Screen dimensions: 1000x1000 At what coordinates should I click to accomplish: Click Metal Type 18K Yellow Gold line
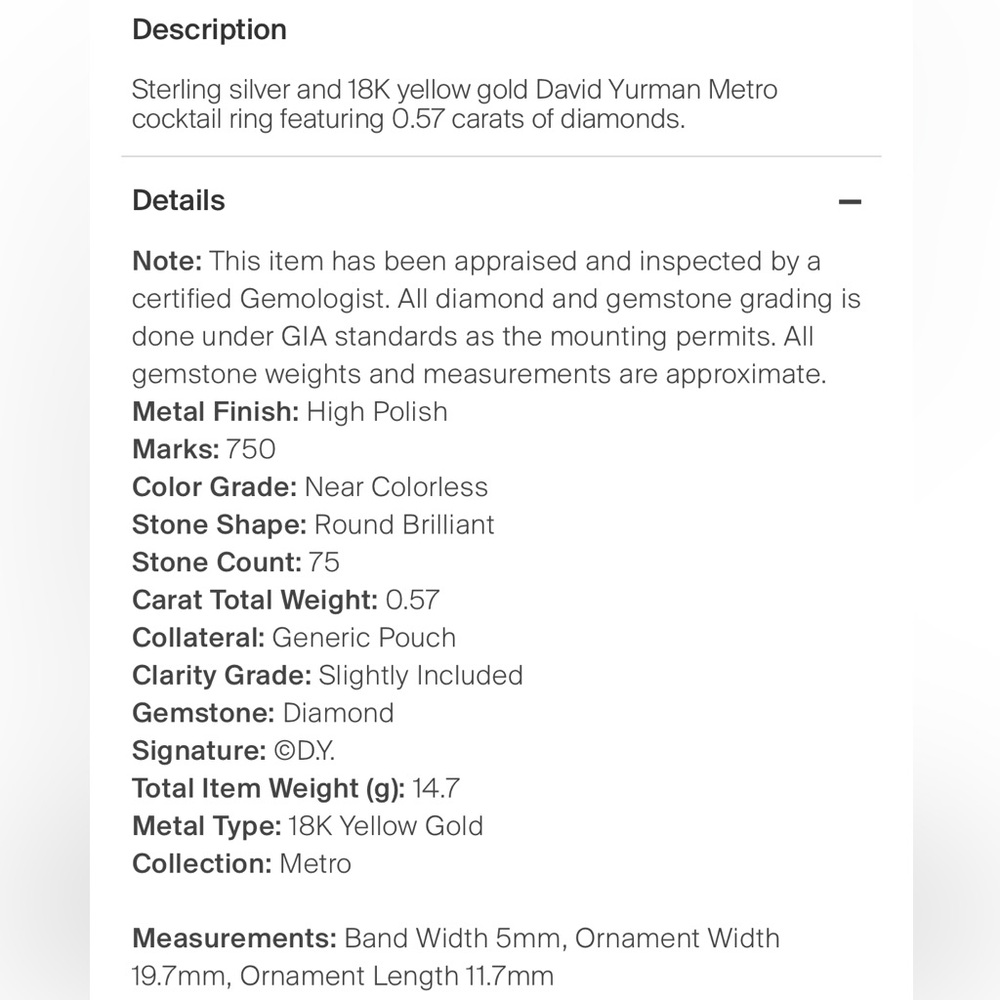point(307,826)
